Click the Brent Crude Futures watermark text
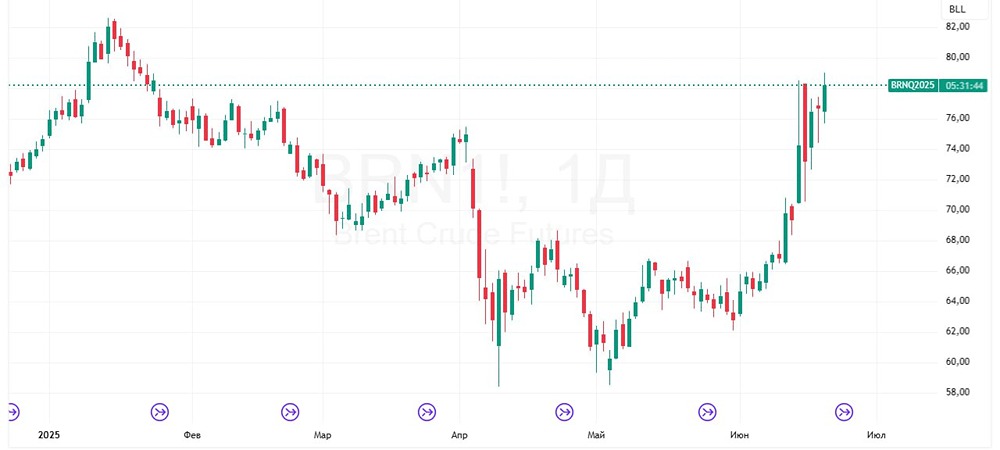 [472, 236]
